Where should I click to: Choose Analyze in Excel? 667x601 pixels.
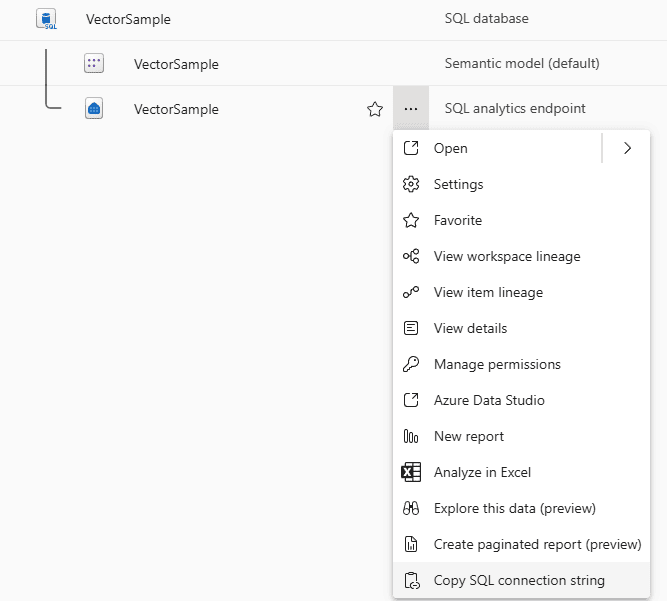point(522,473)
